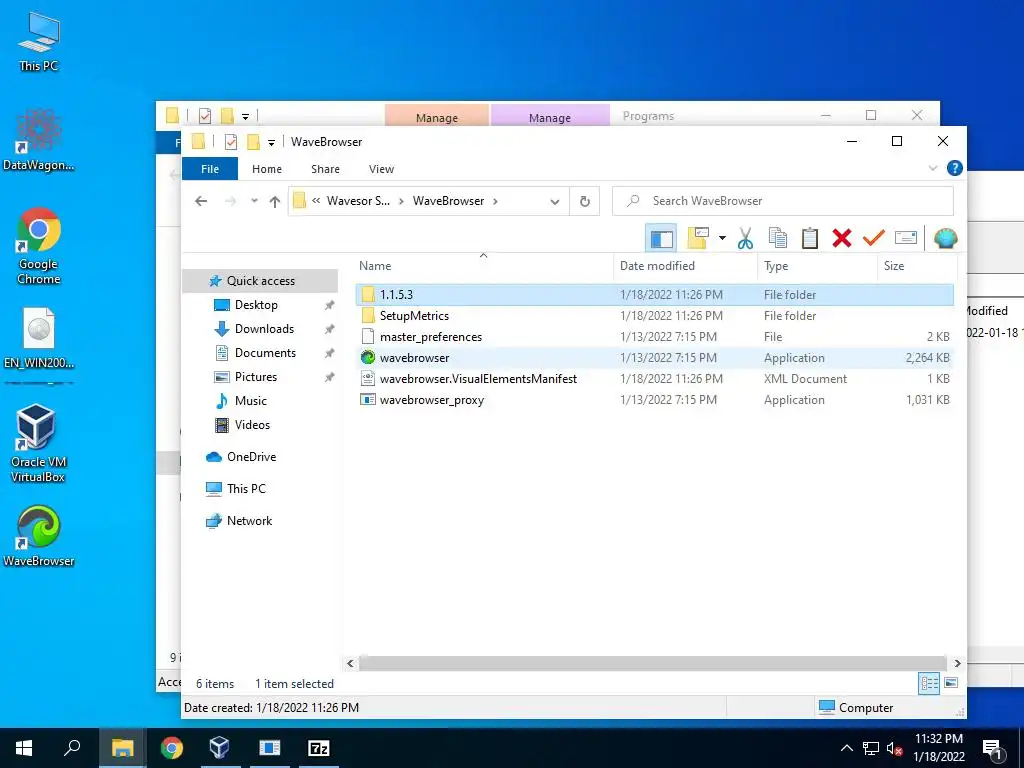Click the Cut scissors icon
Image resolution: width=1024 pixels, height=768 pixels.
click(745, 238)
